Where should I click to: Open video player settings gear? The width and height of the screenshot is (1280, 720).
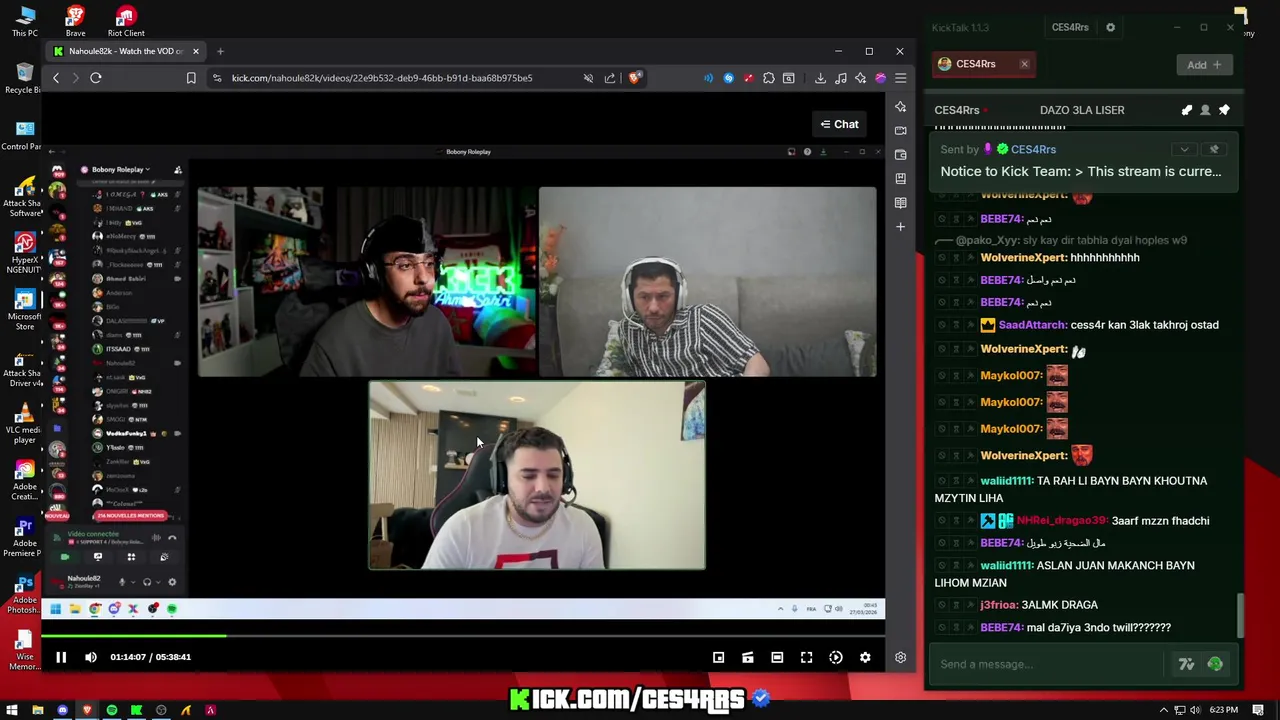point(865,657)
